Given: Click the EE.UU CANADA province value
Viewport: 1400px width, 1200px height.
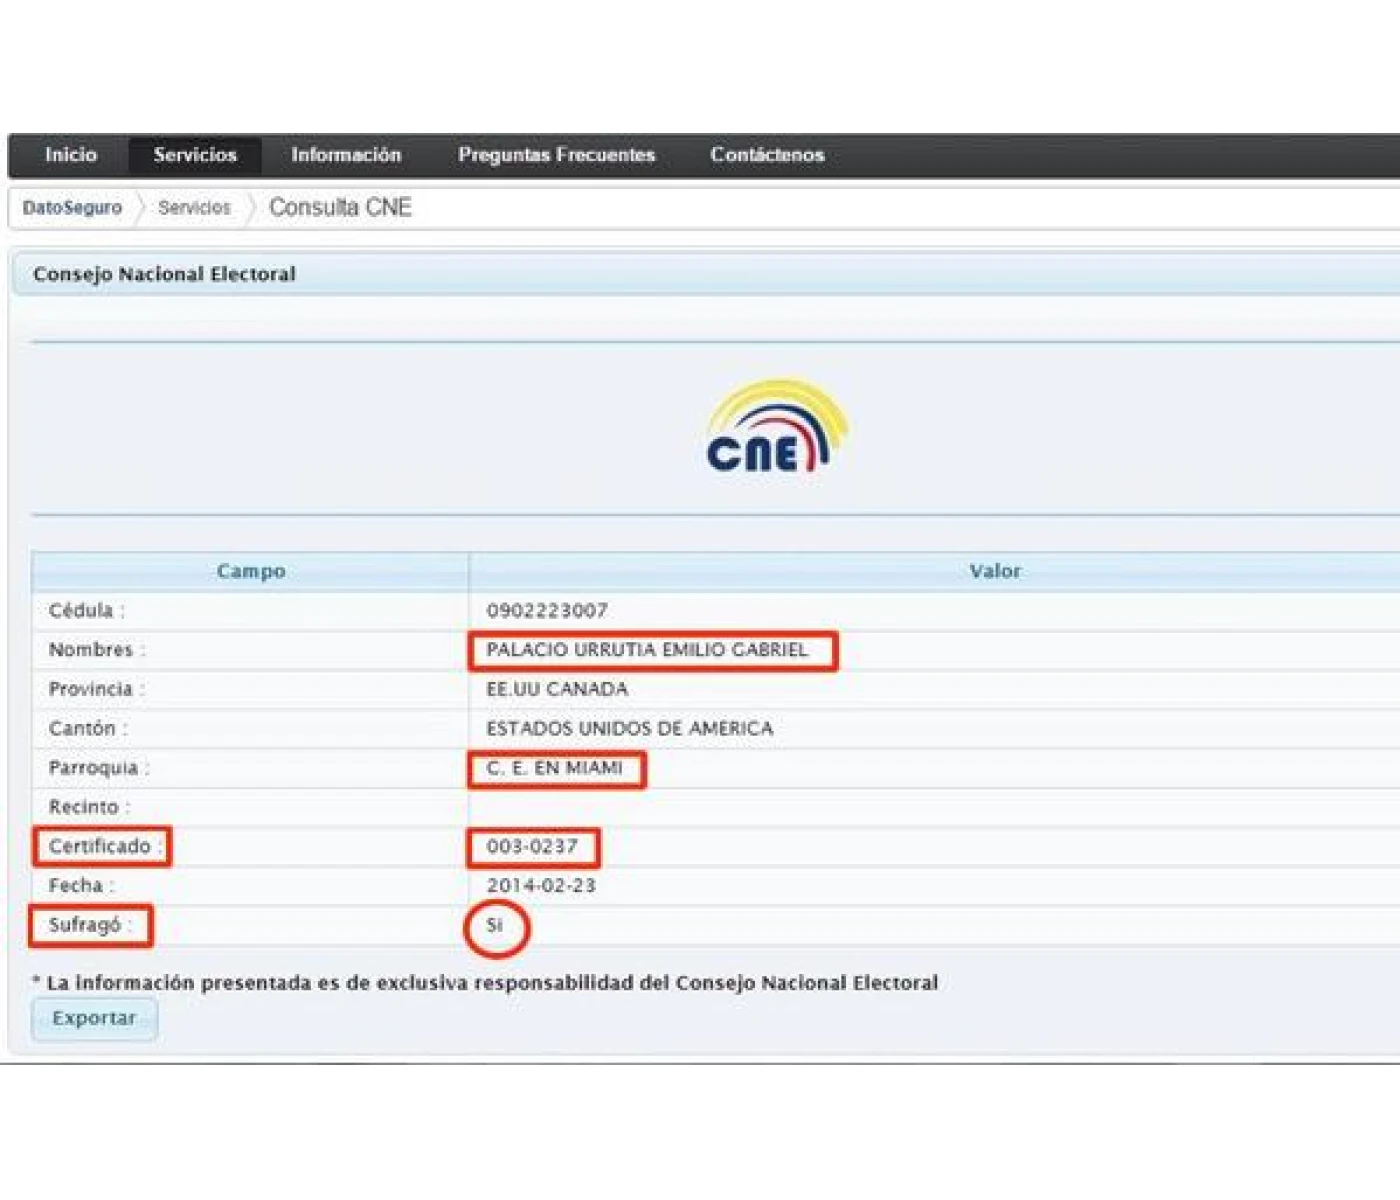Looking at the screenshot, I should point(557,689).
